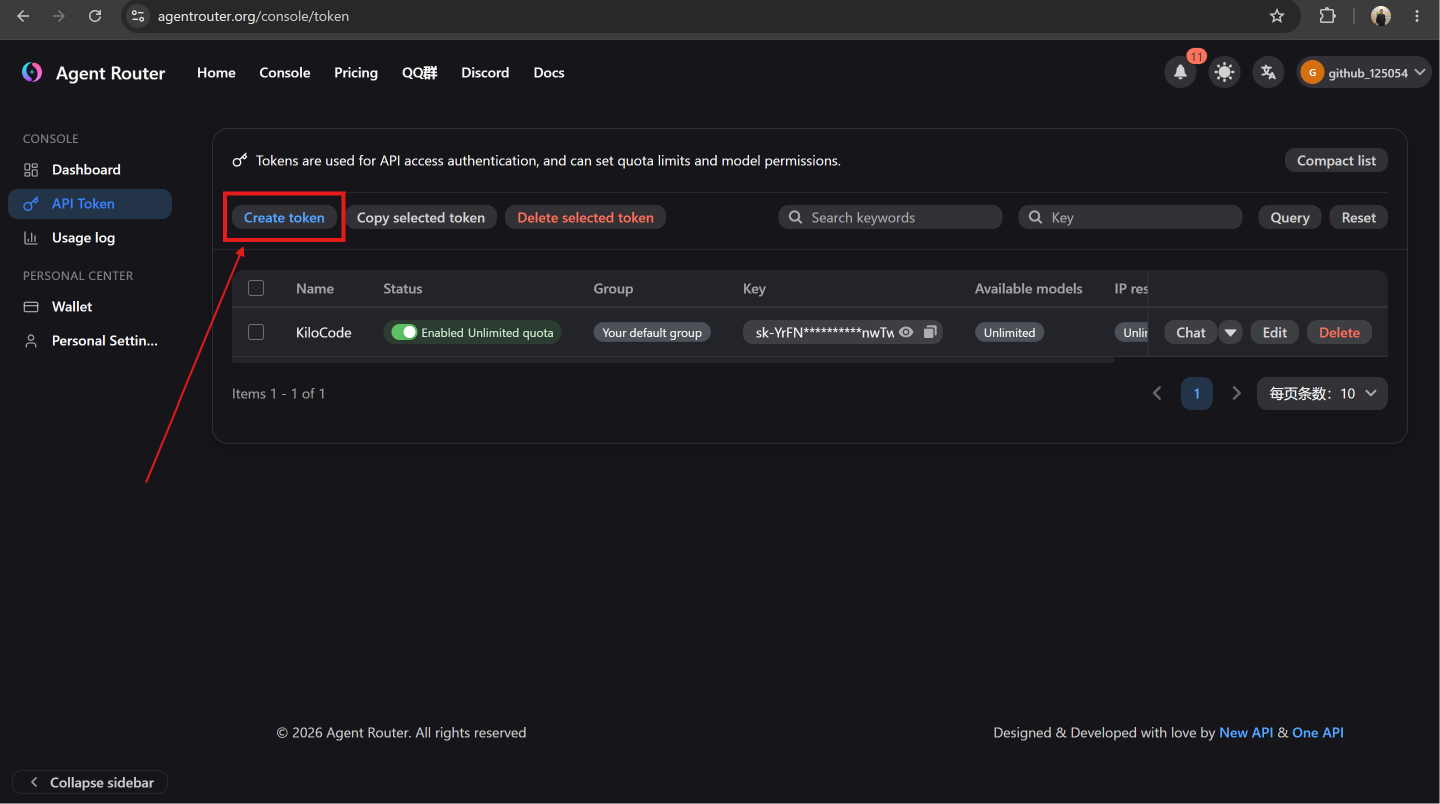1440x804 pixels.
Task: Delete the KiloCode token
Action: point(1339,332)
